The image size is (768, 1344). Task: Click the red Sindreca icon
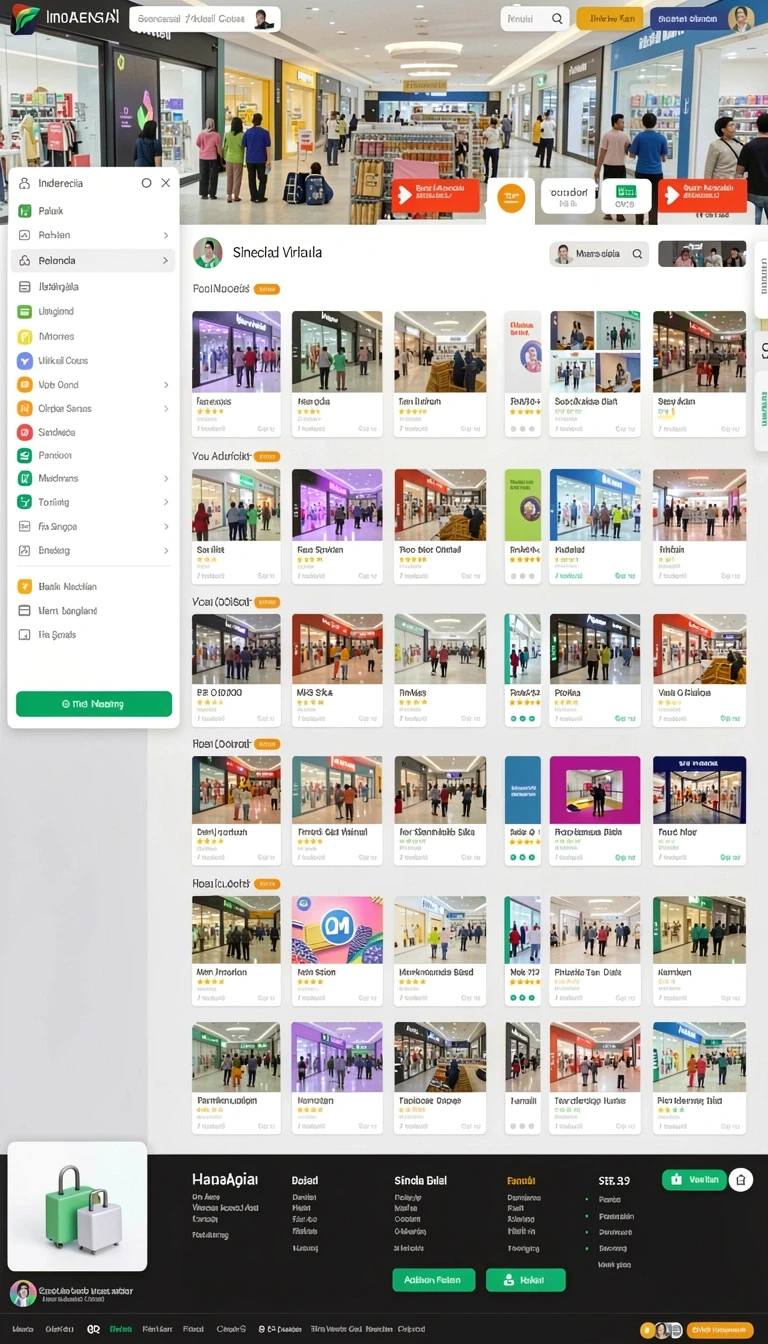click(25, 432)
